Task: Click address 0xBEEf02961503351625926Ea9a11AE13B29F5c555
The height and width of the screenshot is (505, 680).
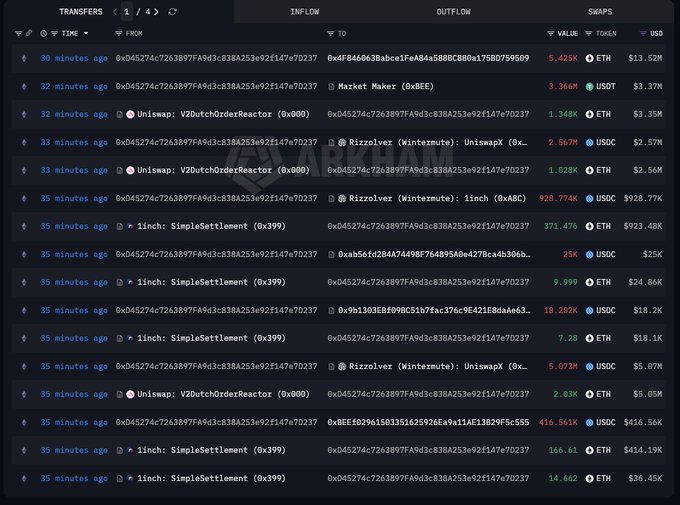Action: pos(428,422)
